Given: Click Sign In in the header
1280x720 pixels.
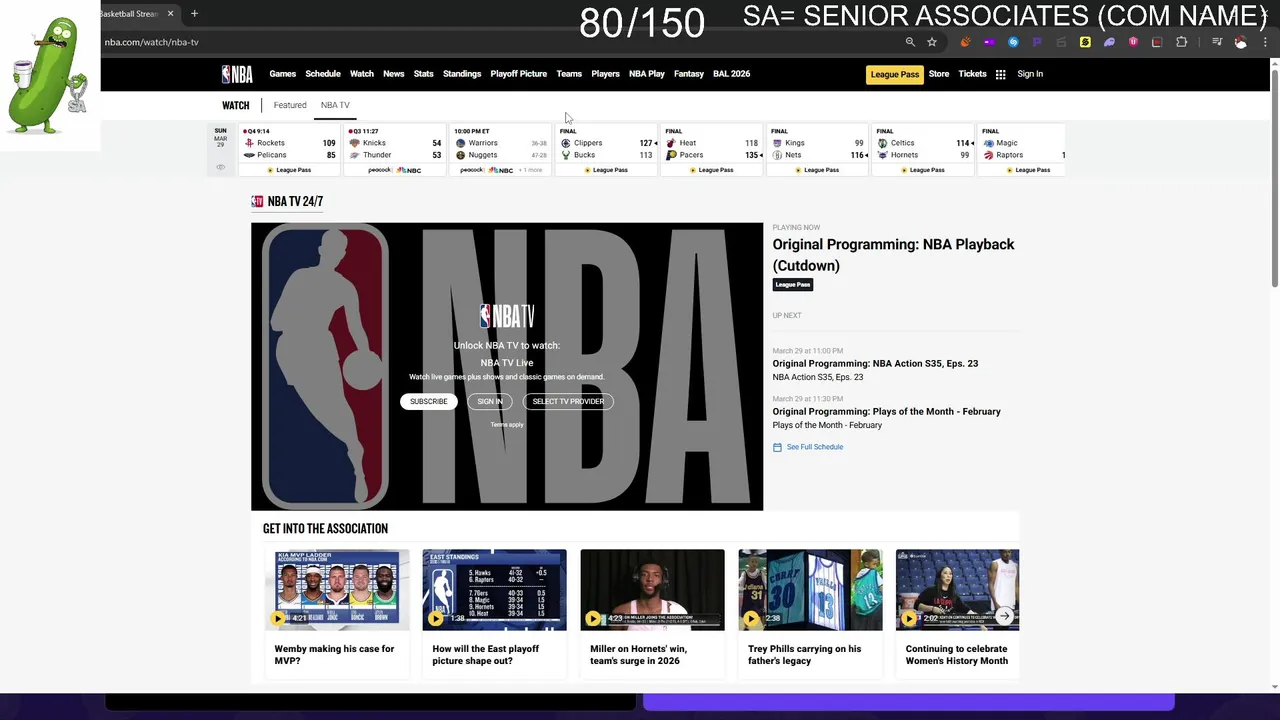Looking at the screenshot, I should coord(1030,74).
